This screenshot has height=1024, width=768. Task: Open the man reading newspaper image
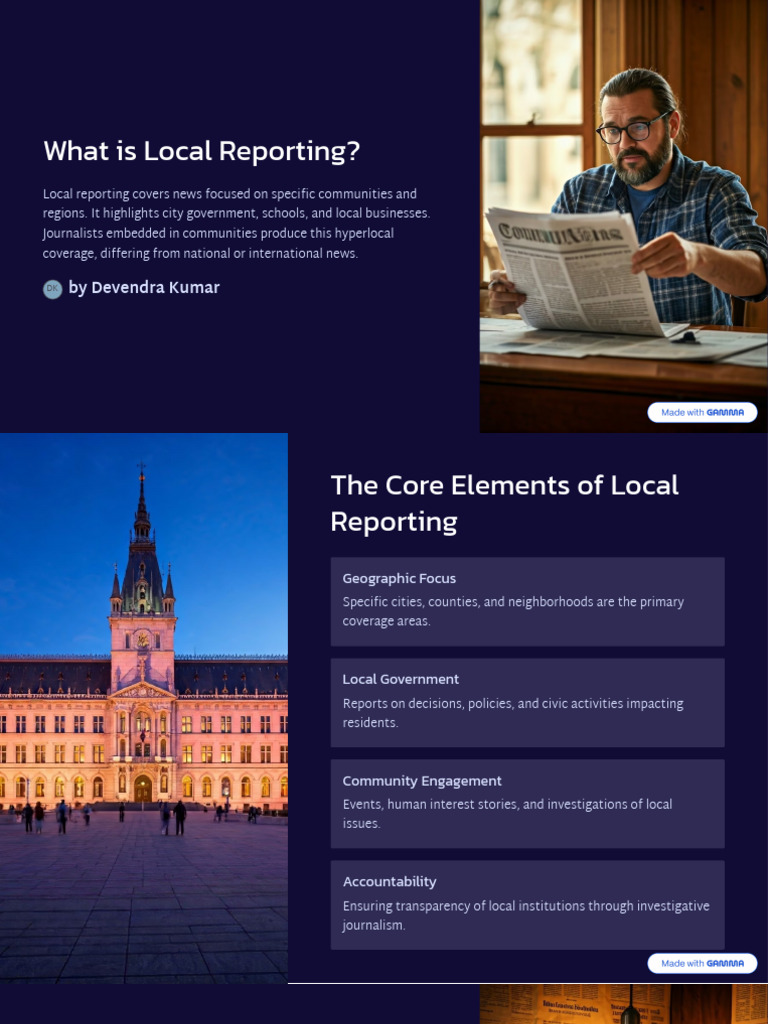(624, 216)
